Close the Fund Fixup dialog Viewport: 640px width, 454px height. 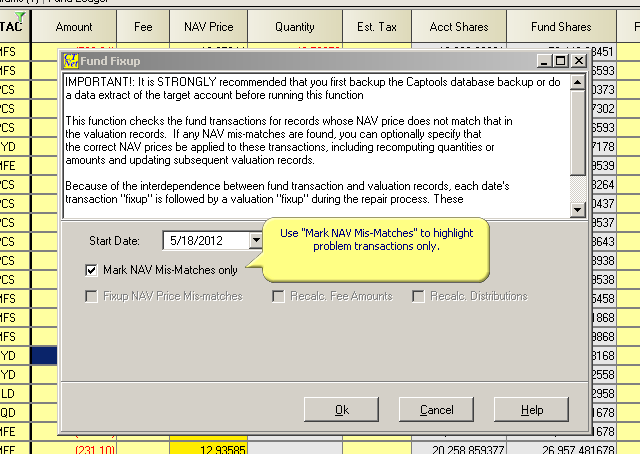coord(579,62)
